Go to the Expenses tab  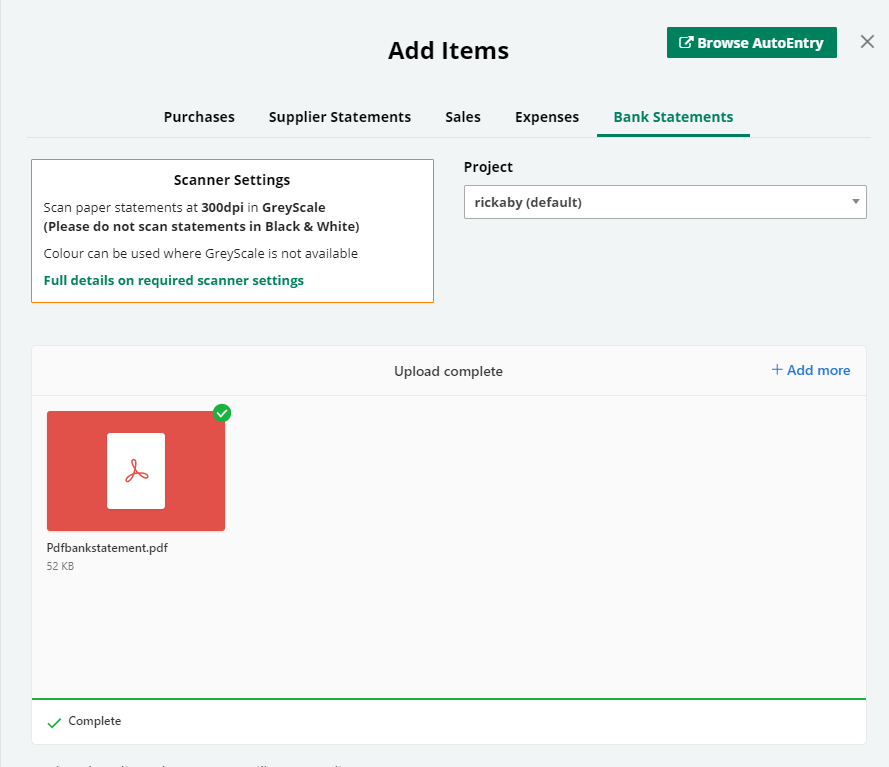pyautogui.click(x=547, y=117)
